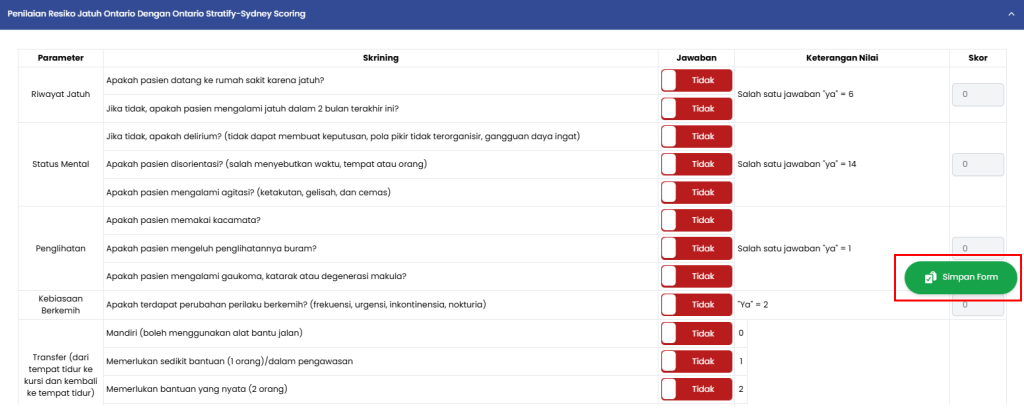The height and width of the screenshot is (413, 1024).
Task: Click the Status Mental score field
Action: coord(977,164)
